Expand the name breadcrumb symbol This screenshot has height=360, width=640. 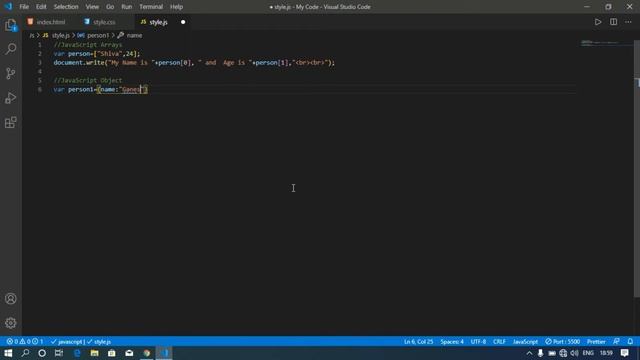(x=134, y=36)
